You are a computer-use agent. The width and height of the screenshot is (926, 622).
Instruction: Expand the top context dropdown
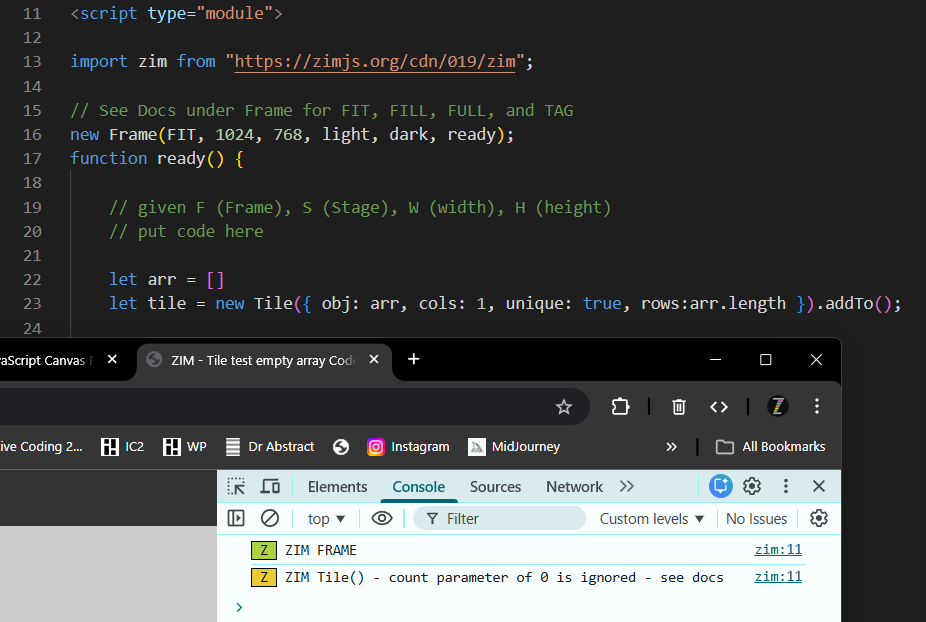[326, 518]
